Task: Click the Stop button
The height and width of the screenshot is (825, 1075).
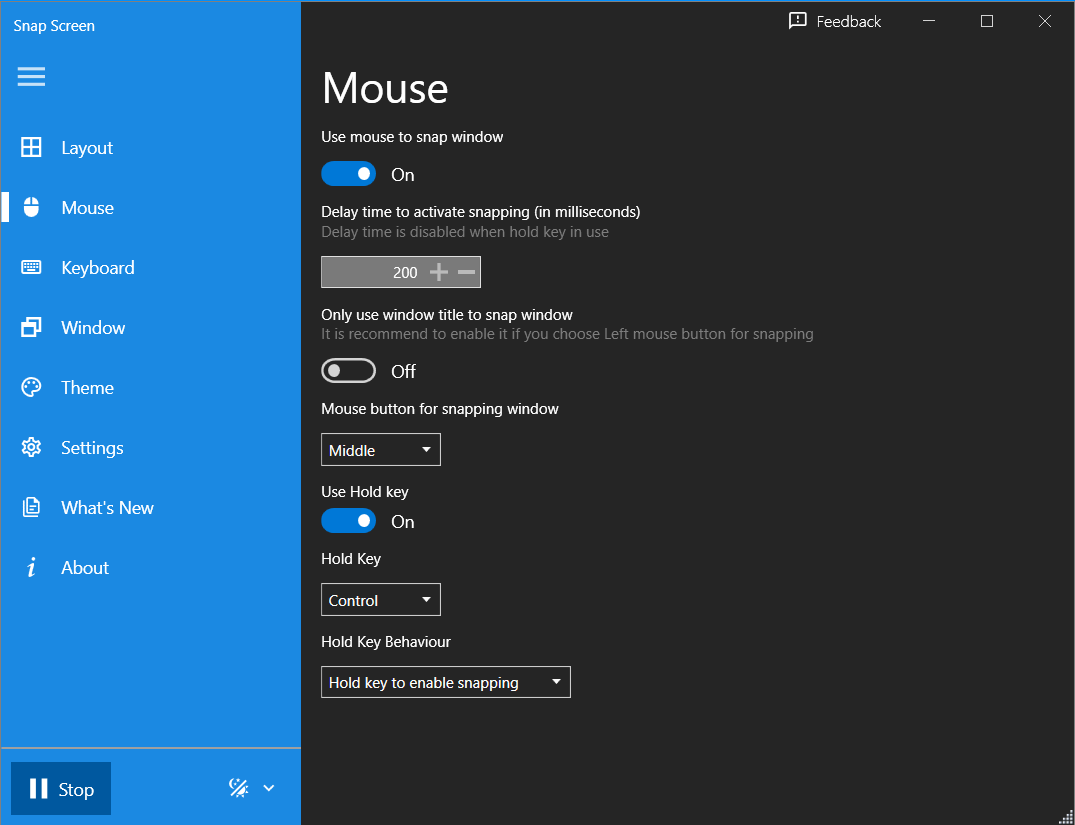Action: point(61,789)
